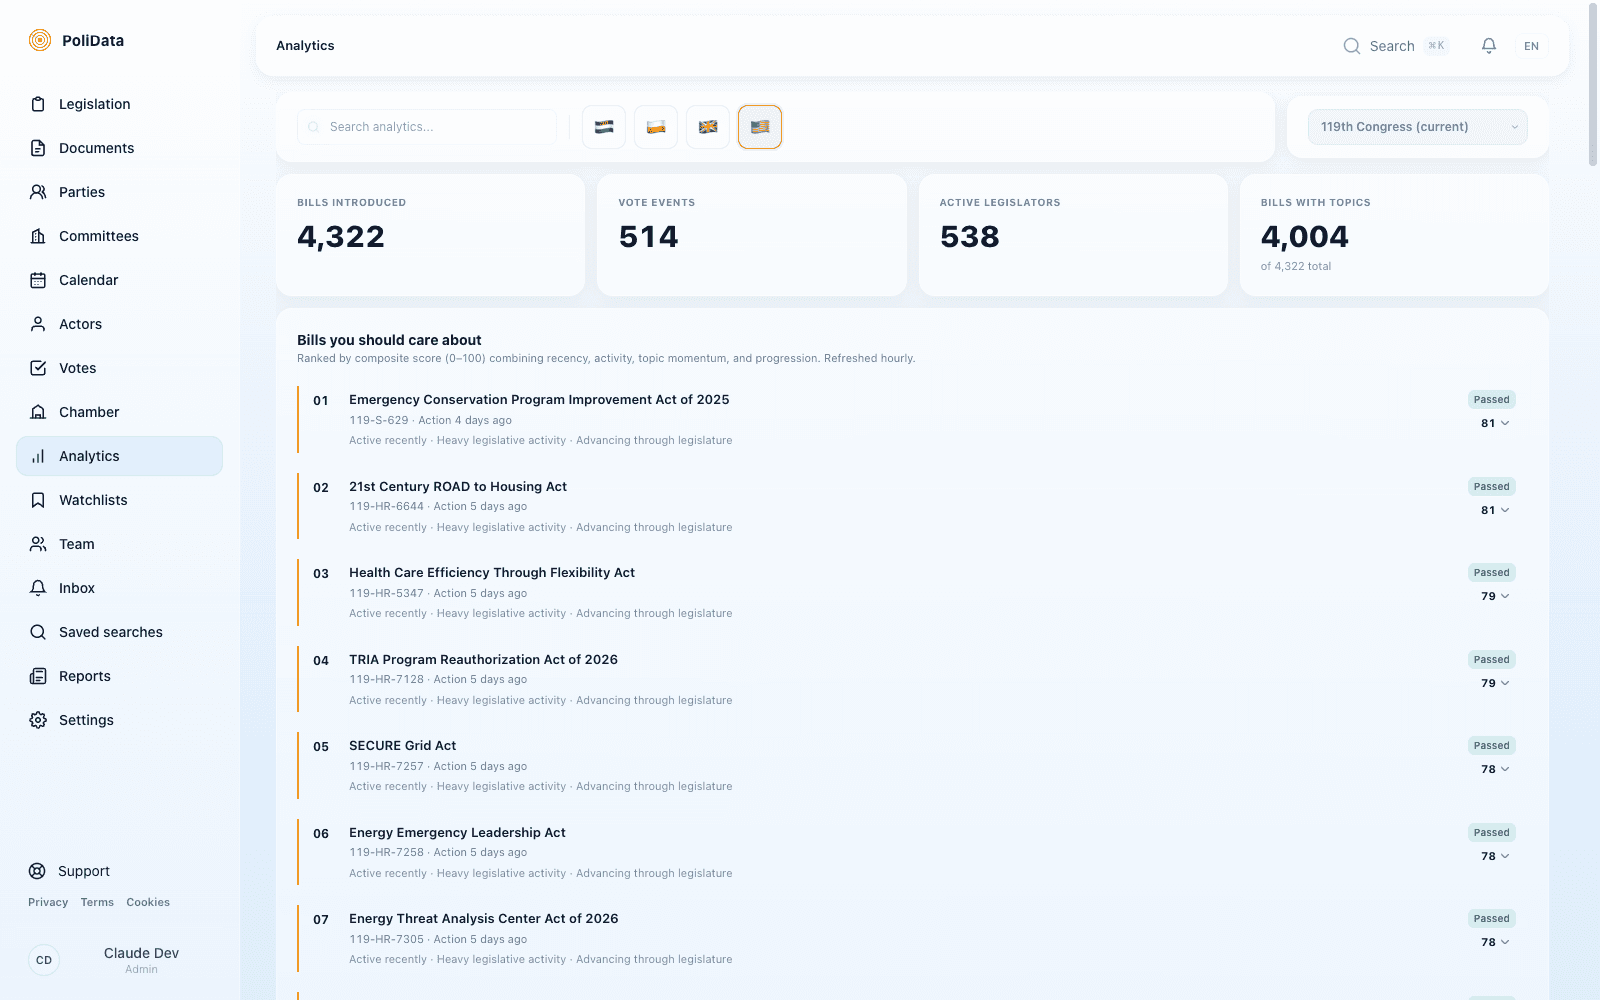The width and height of the screenshot is (1600, 1000).
Task: Click the PoliData logo icon
Action: point(40,40)
